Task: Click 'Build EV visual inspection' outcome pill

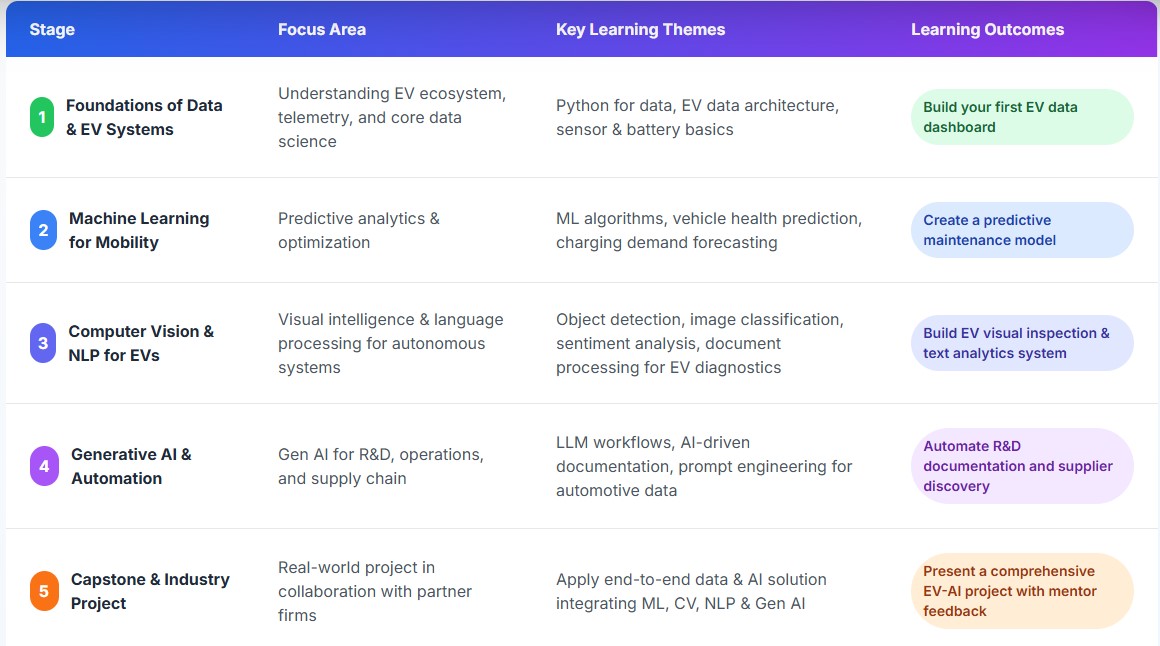Action: 1021,343
